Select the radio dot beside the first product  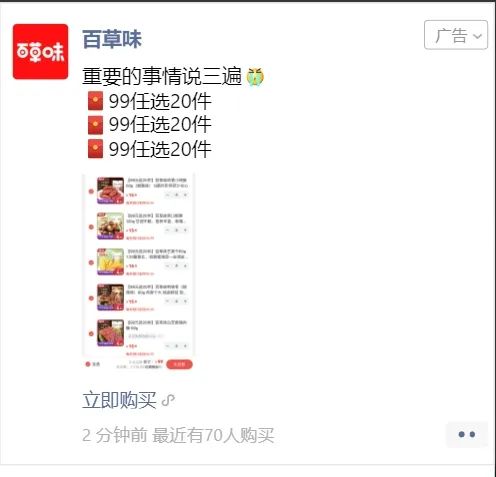(91, 191)
